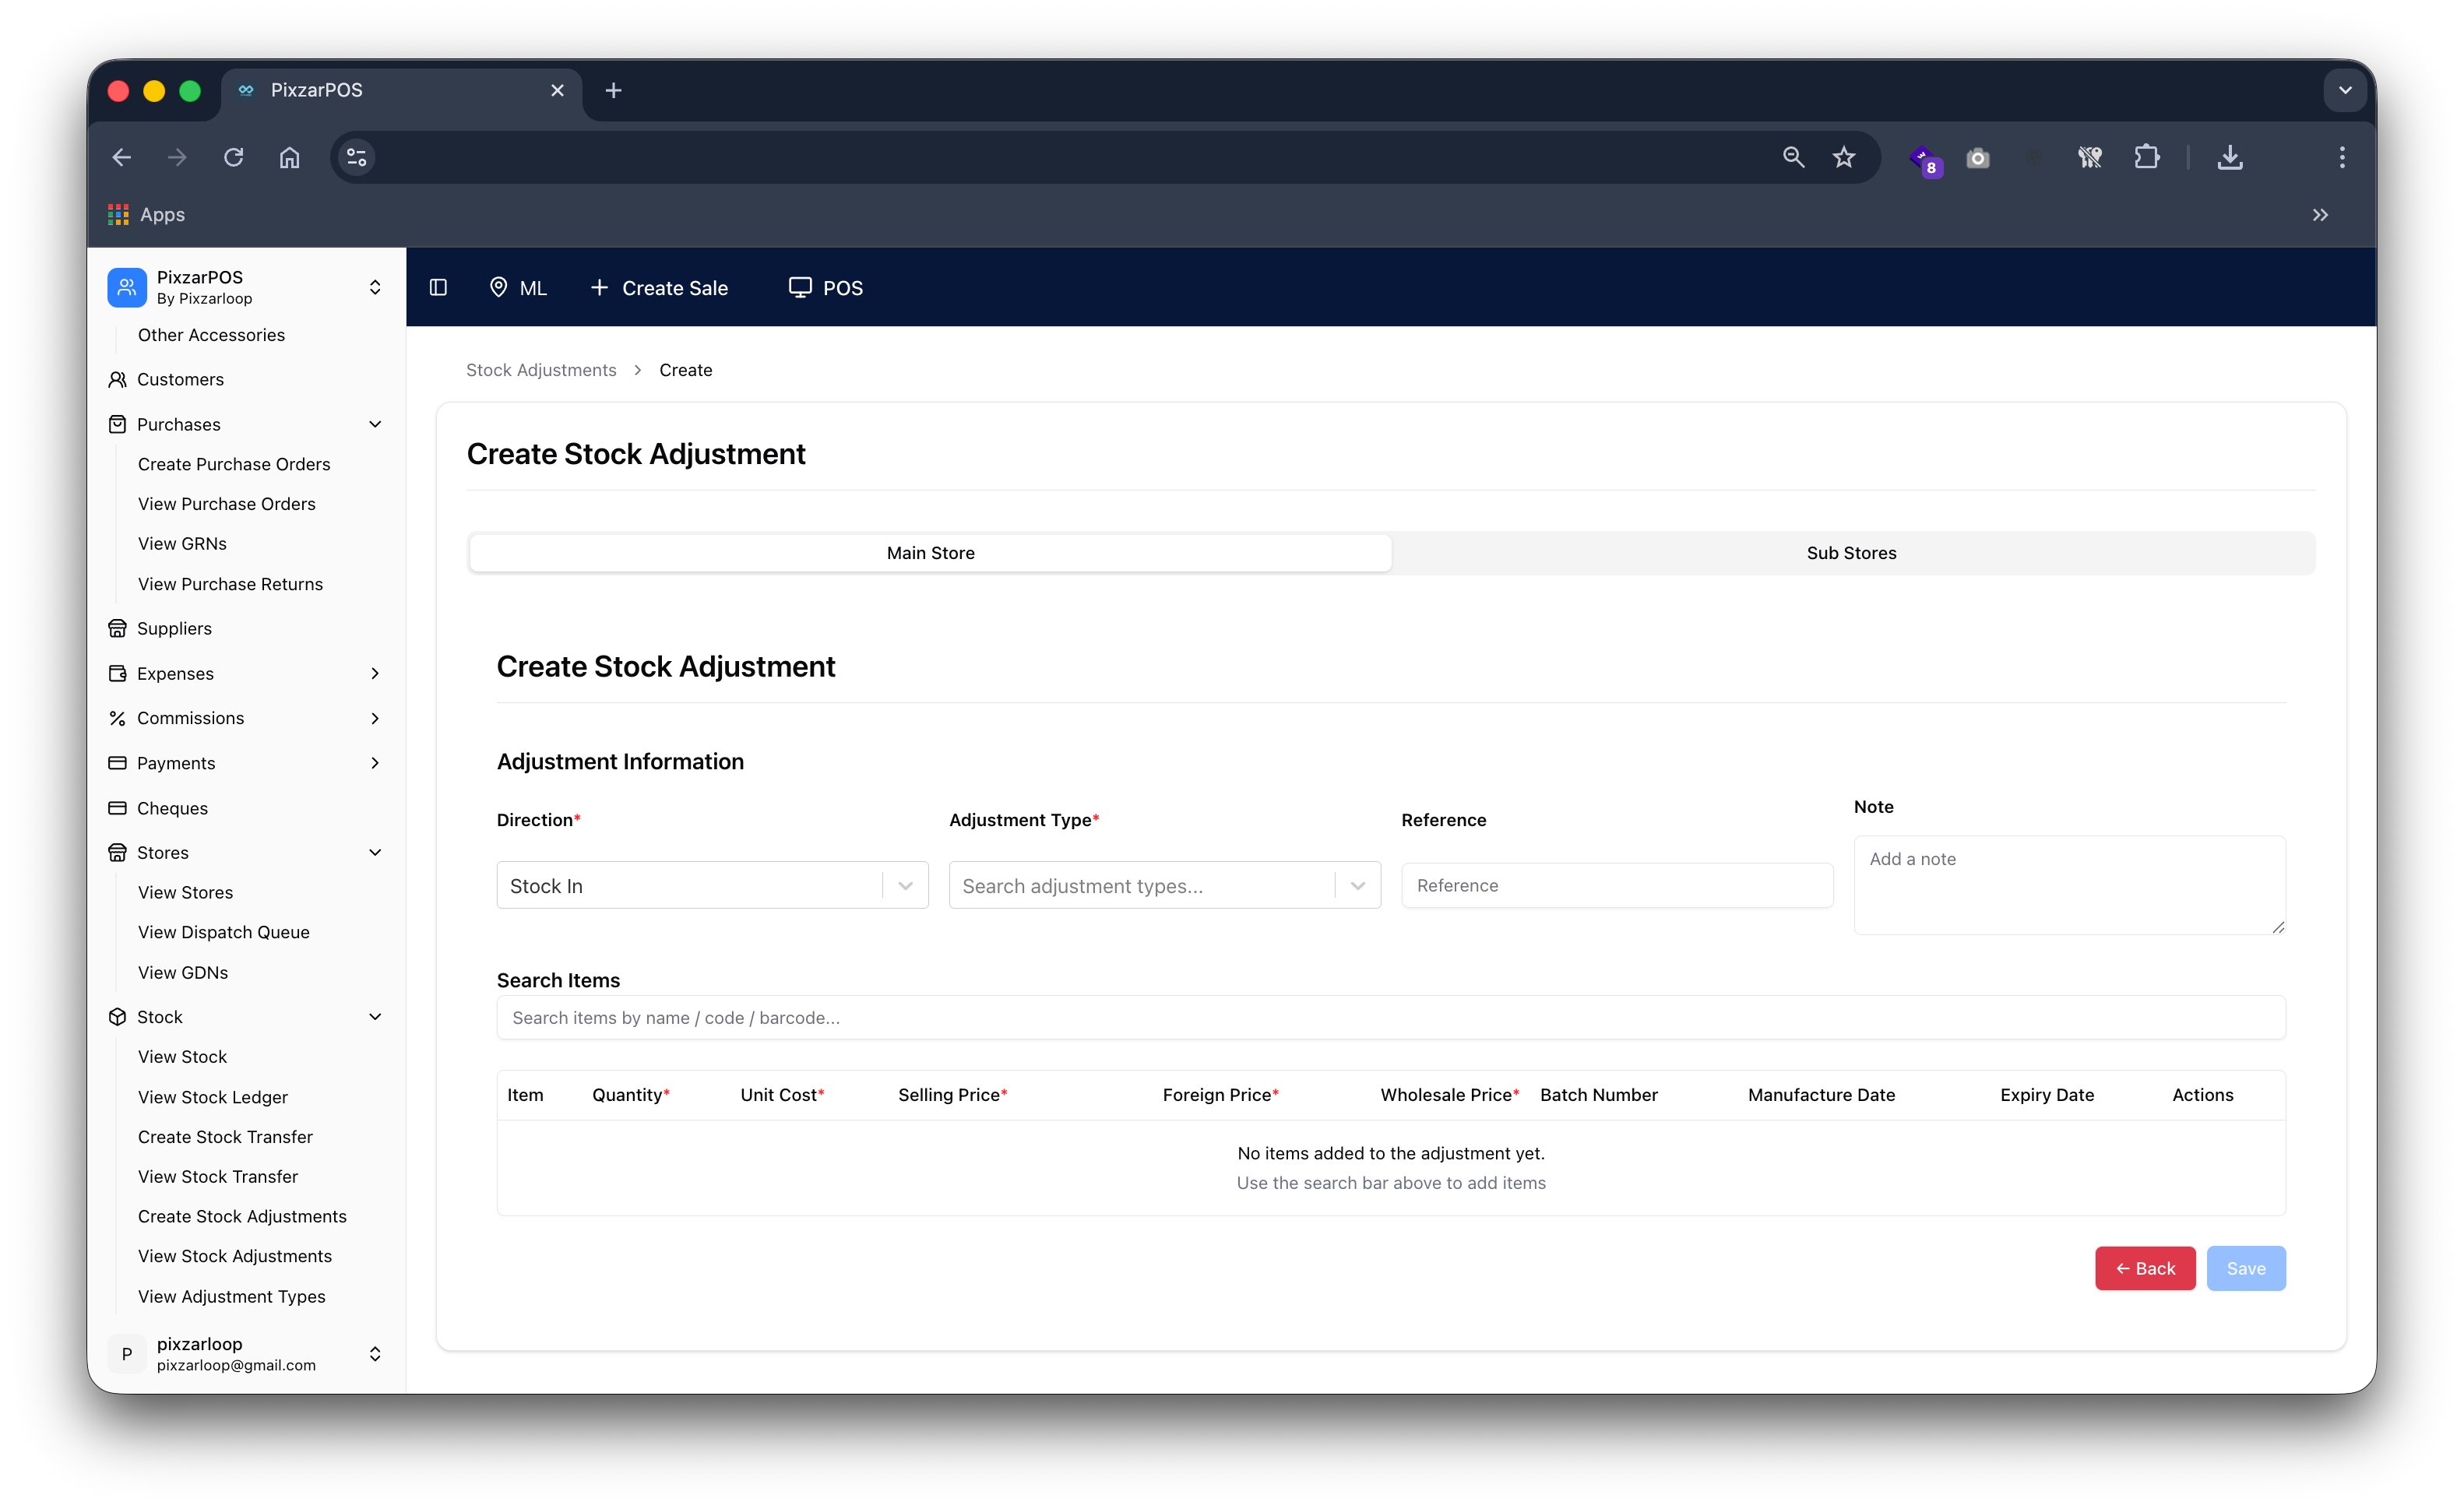Screen dimensions: 2464x1509
Task: Open Customers via its sidebar icon
Action: pyautogui.click(x=117, y=379)
